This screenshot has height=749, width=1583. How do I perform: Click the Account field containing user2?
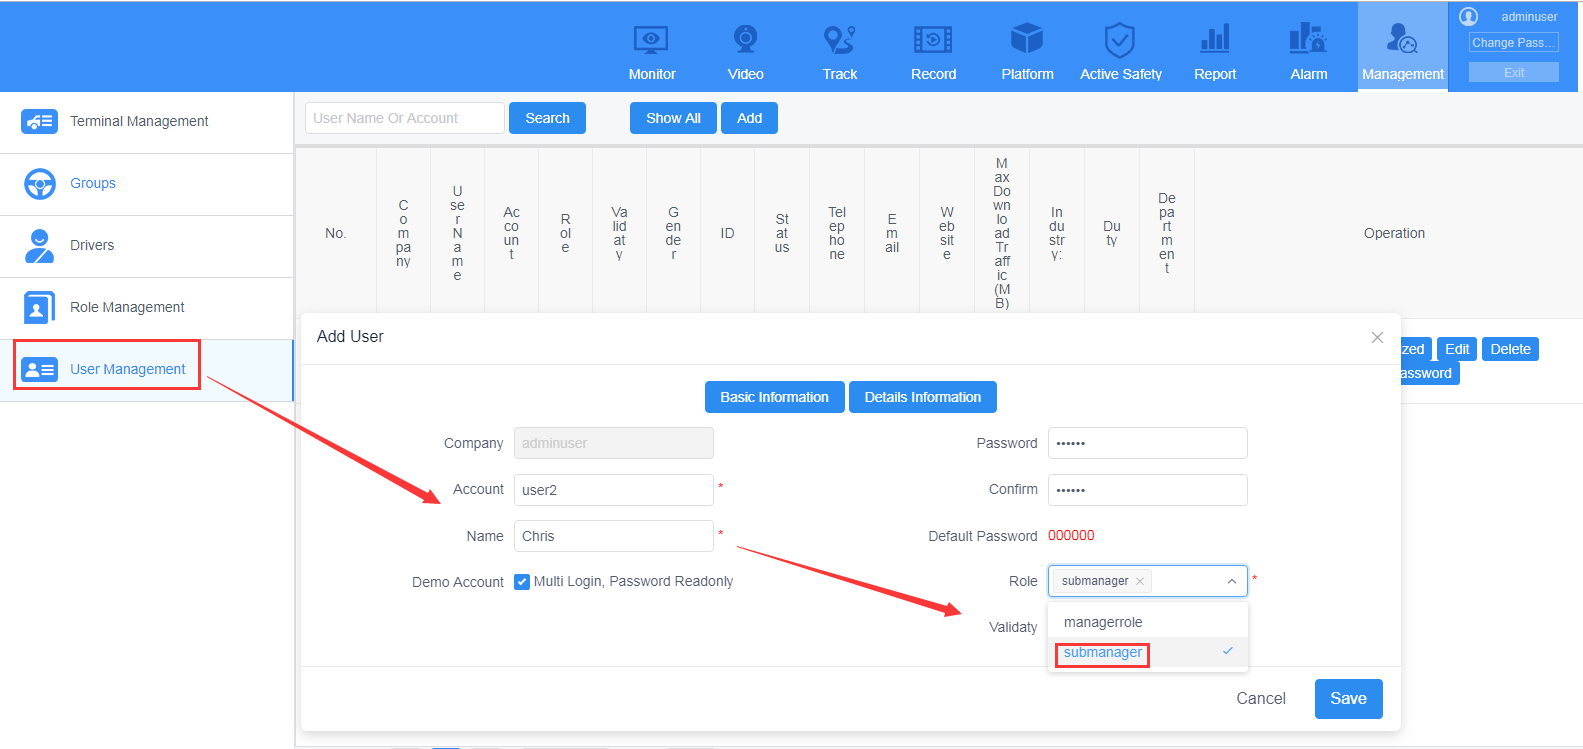pyautogui.click(x=614, y=490)
